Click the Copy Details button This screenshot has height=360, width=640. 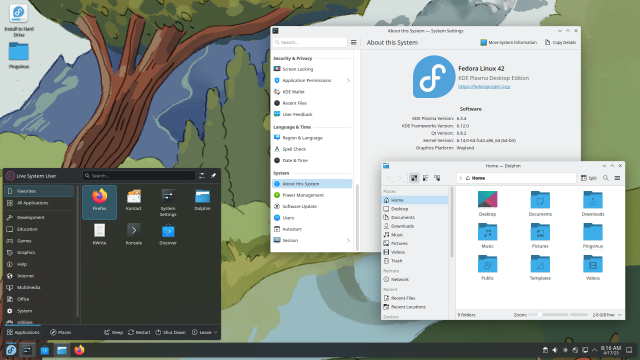click(x=560, y=42)
